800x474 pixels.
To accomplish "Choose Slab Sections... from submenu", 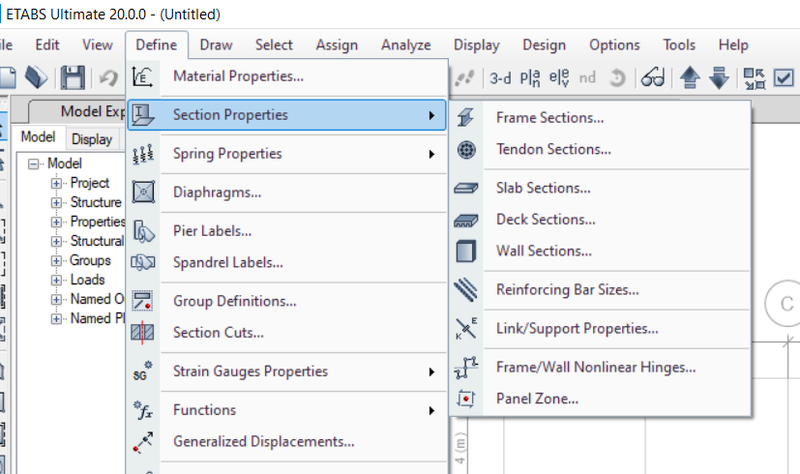I will coord(543,188).
